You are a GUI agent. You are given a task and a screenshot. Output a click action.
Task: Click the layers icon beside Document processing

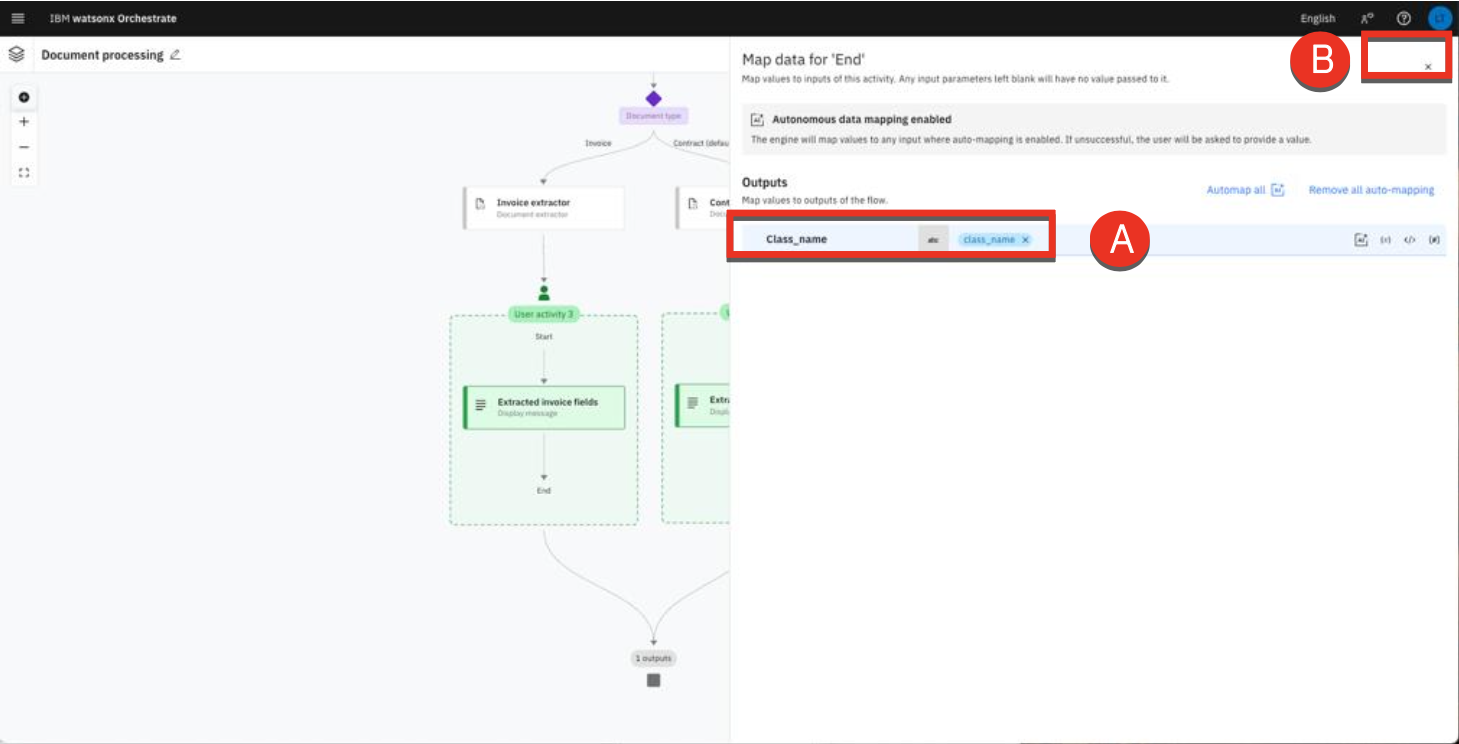(x=16, y=55)
